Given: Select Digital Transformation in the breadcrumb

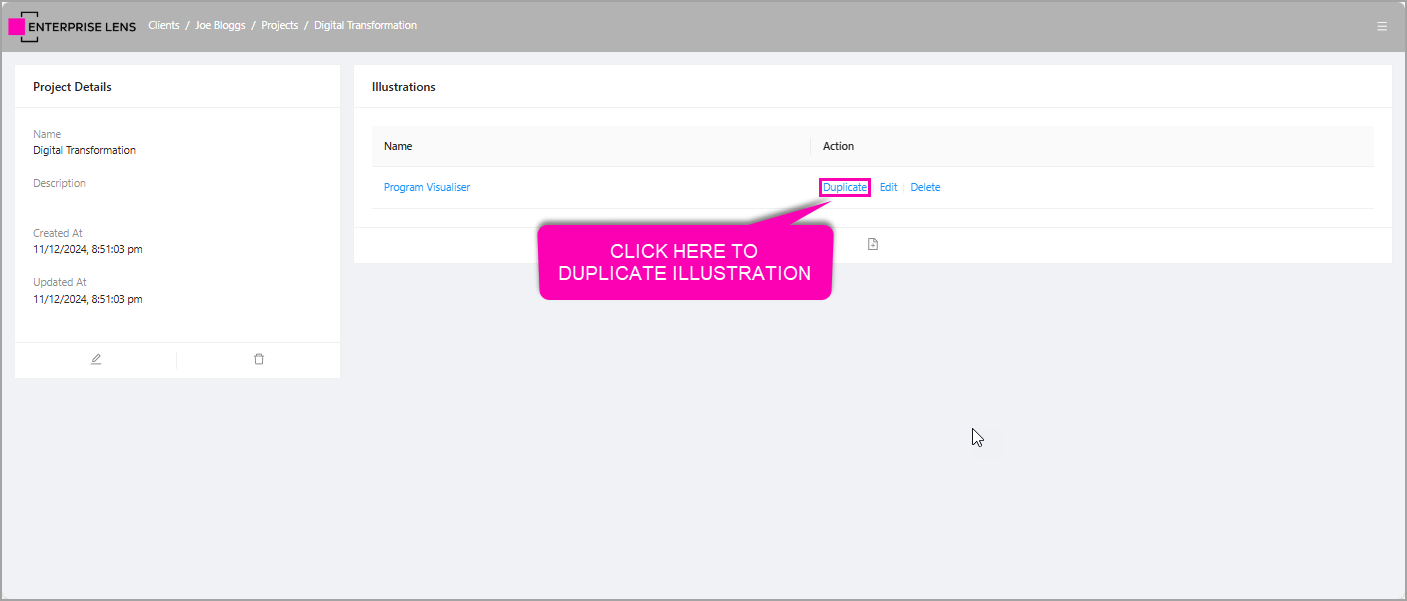Looking at the screenshot, I should pyautogui.click(x=365, y=26).
